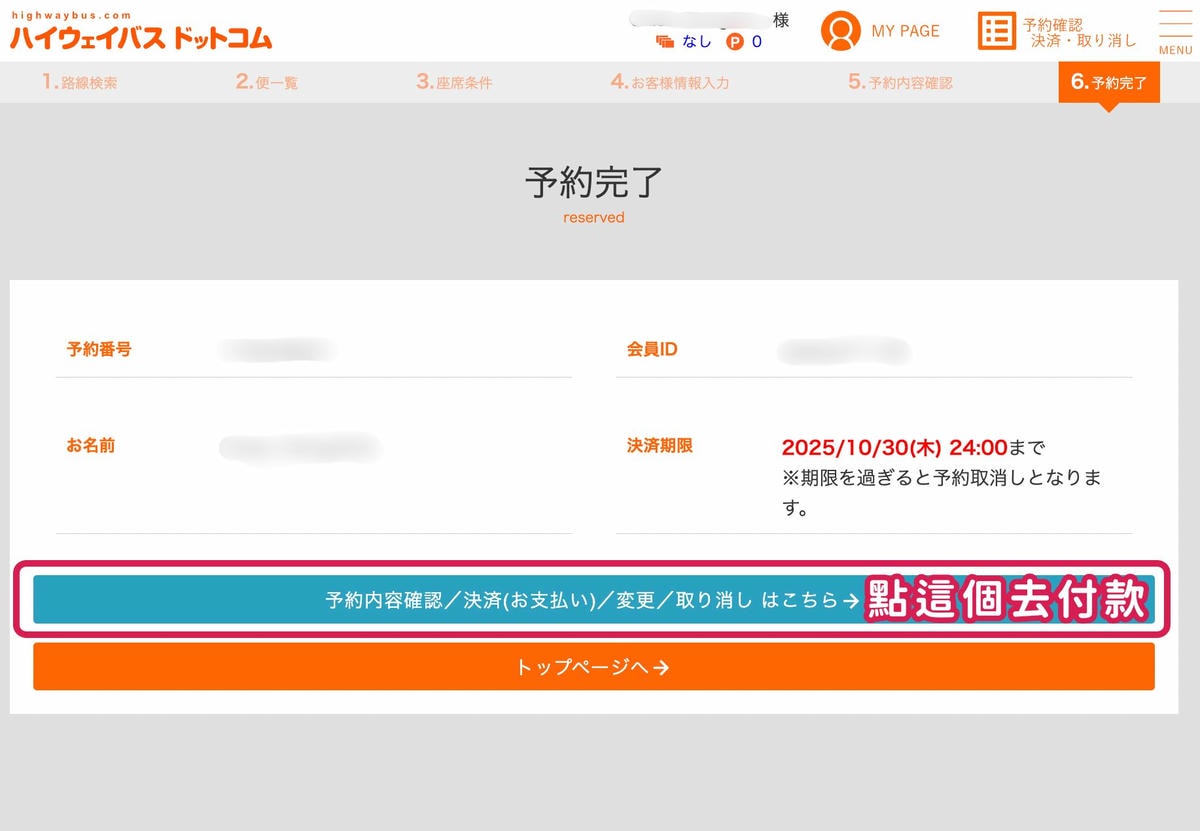This screenshot has width=1200, height=831.
Task: Go to step 2. 便一覧
Action: click(267, 82)
